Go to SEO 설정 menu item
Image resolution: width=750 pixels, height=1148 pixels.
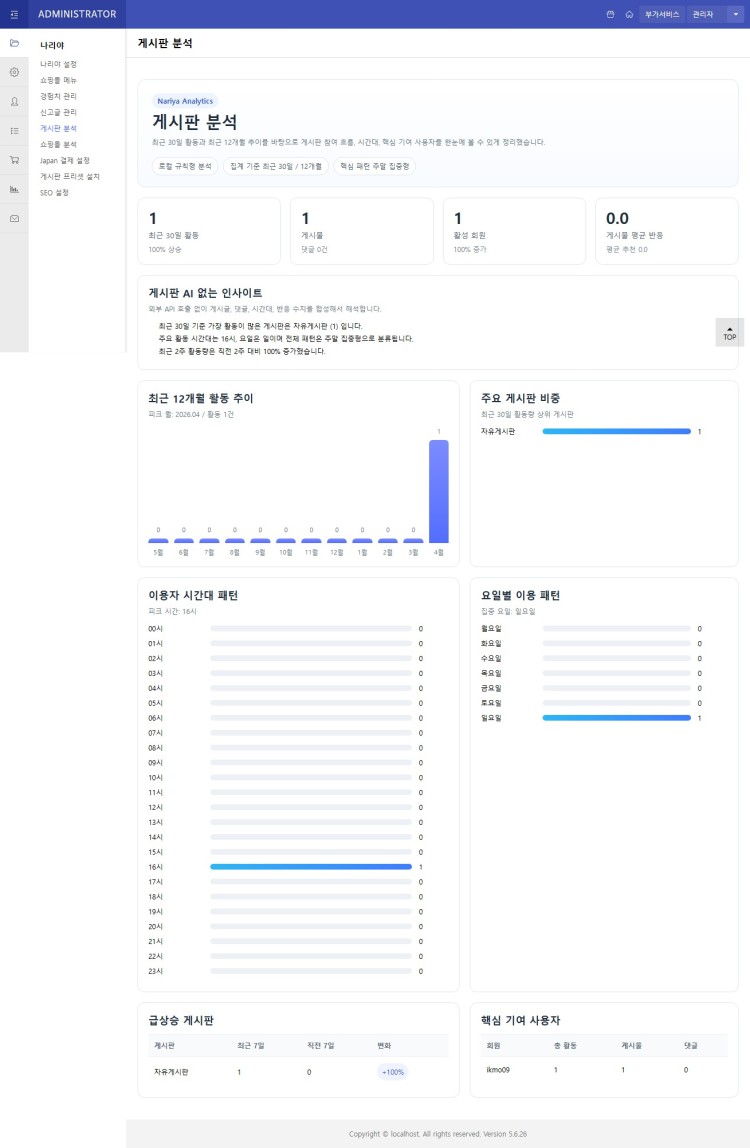(x=54, y=192)
